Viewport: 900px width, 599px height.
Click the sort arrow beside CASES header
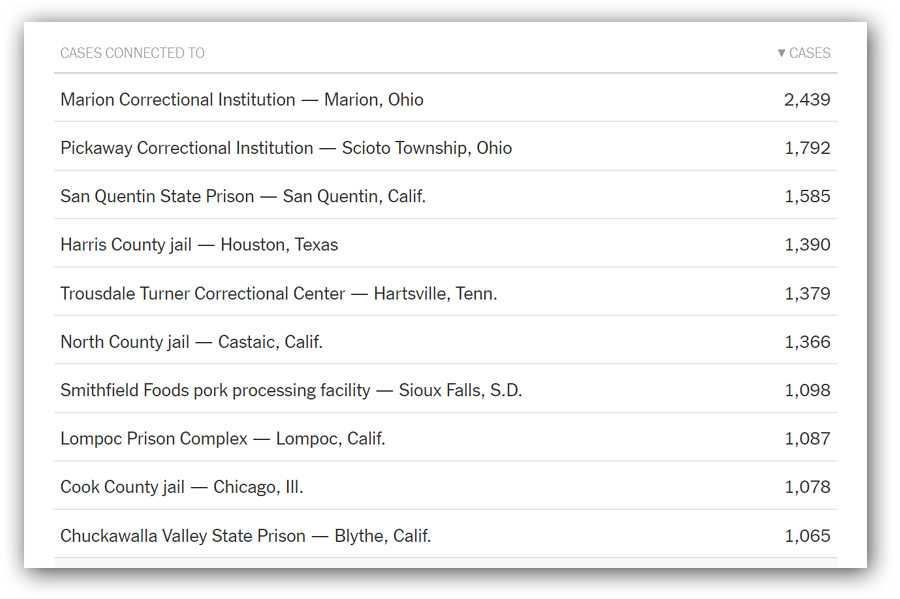click(x=781, y=53)
